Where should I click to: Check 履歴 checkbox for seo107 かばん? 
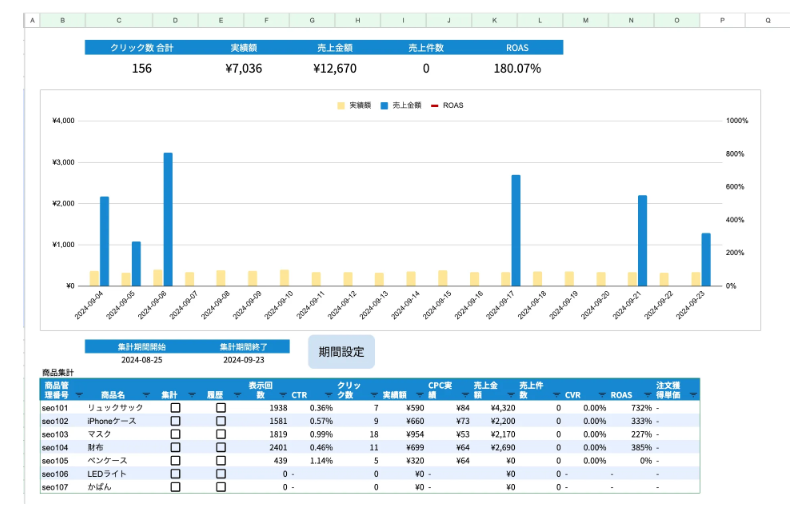pos(221,487)
